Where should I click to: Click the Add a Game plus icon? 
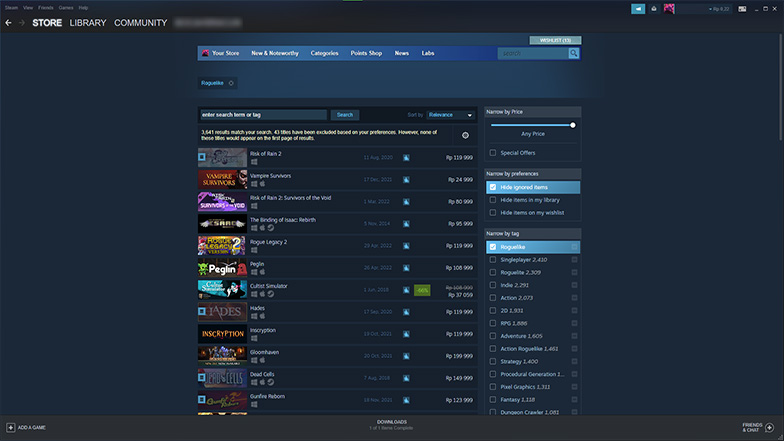(x=10, y=428)
